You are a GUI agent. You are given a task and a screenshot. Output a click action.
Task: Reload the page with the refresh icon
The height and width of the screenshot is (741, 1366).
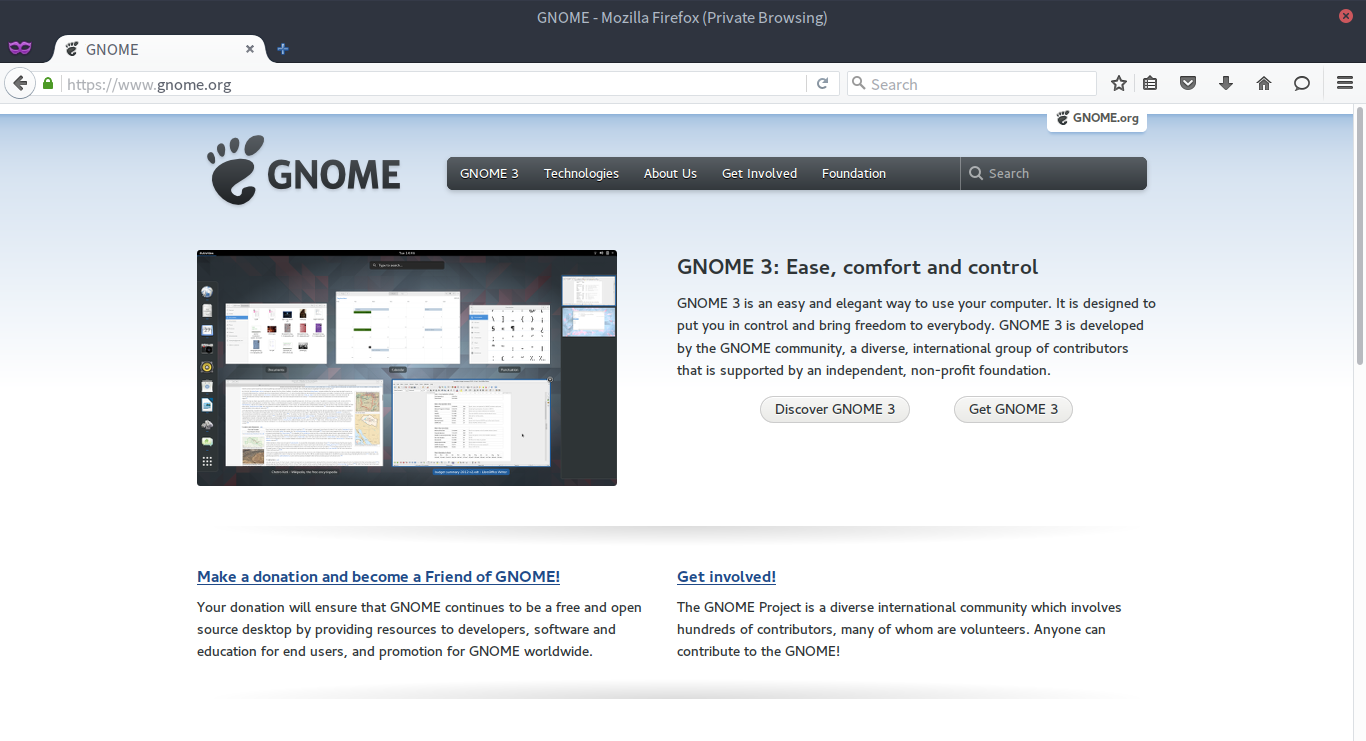pyautogui.click(x=822, y=84)
